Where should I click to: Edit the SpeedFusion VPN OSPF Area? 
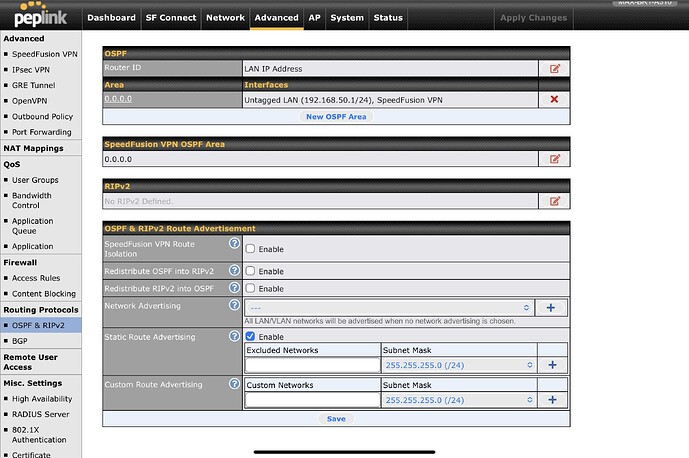point(553,158)
